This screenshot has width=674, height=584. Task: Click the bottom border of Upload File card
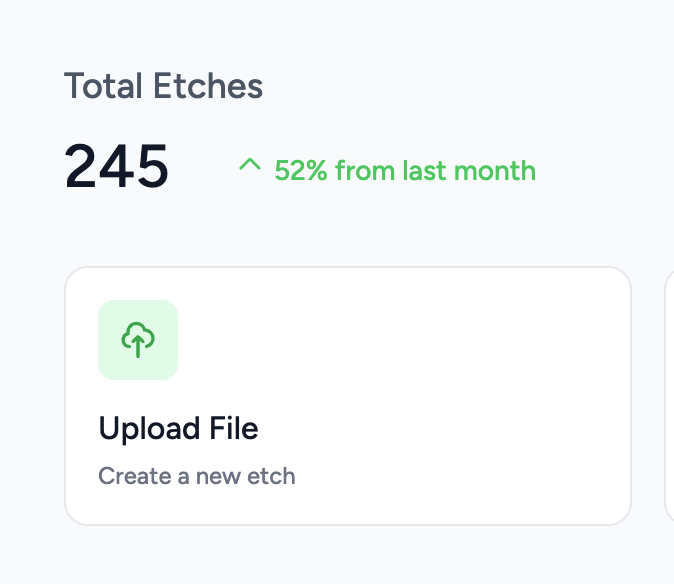[347, 523]
